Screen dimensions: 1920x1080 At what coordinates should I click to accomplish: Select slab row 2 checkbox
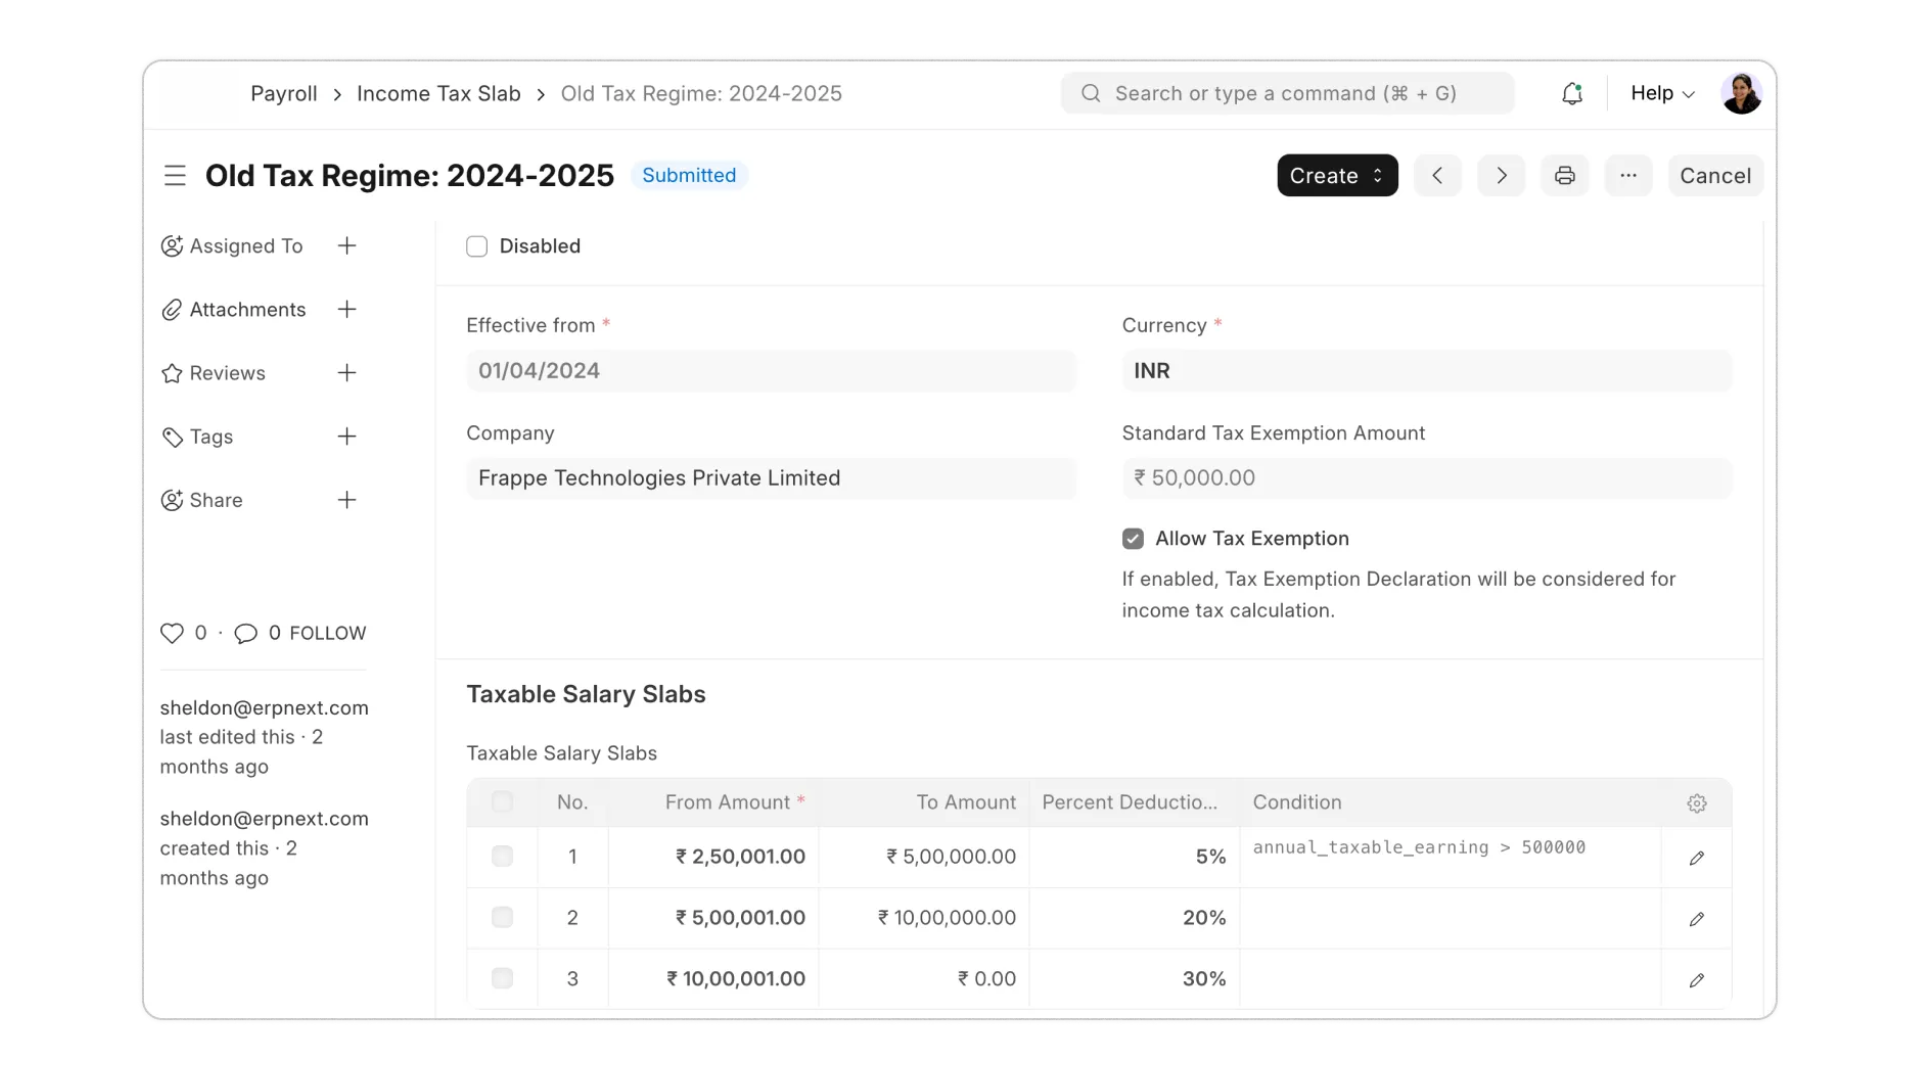(x=502, y=917)
